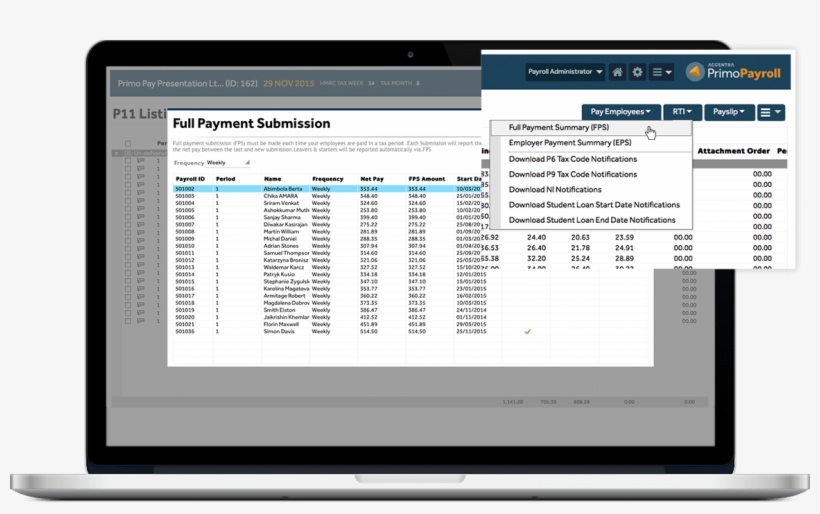
Task: Sort by Name column header
Action: coord(272,179)
